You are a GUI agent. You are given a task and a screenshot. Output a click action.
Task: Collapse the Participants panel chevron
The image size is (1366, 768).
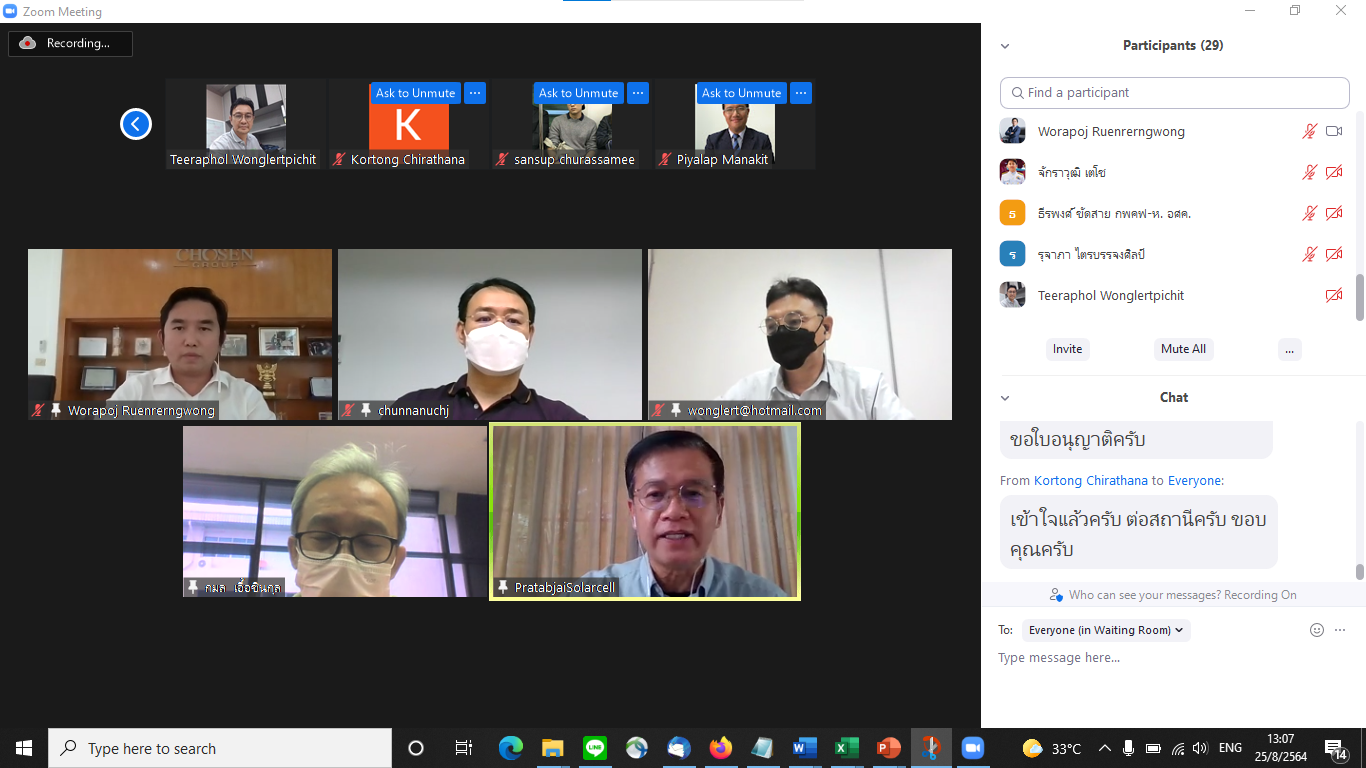1005,46
